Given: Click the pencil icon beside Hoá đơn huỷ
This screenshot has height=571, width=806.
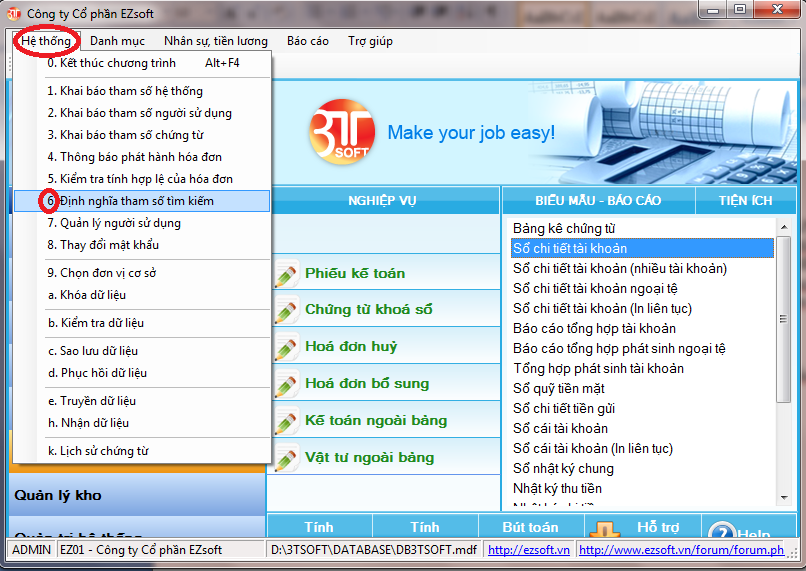Looking at the screenshot, I should tap(286, 348).
